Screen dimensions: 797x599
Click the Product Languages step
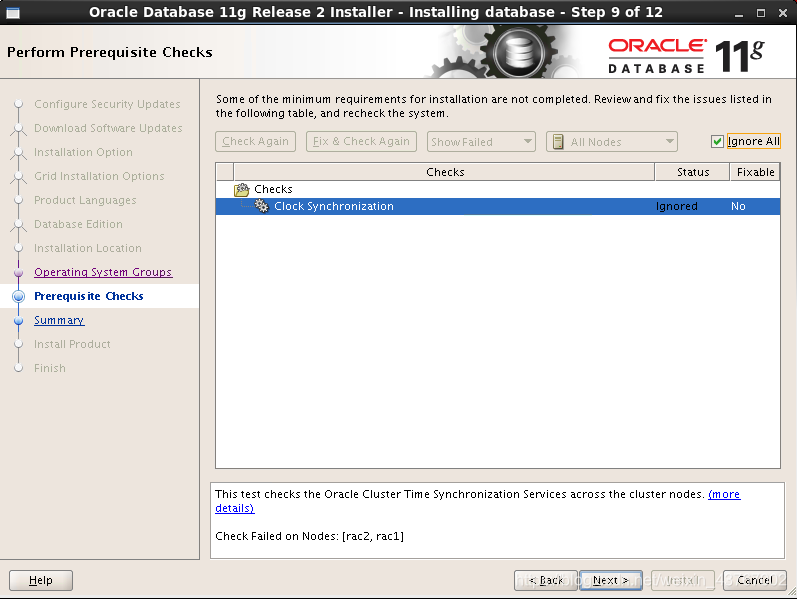(85, 200)
